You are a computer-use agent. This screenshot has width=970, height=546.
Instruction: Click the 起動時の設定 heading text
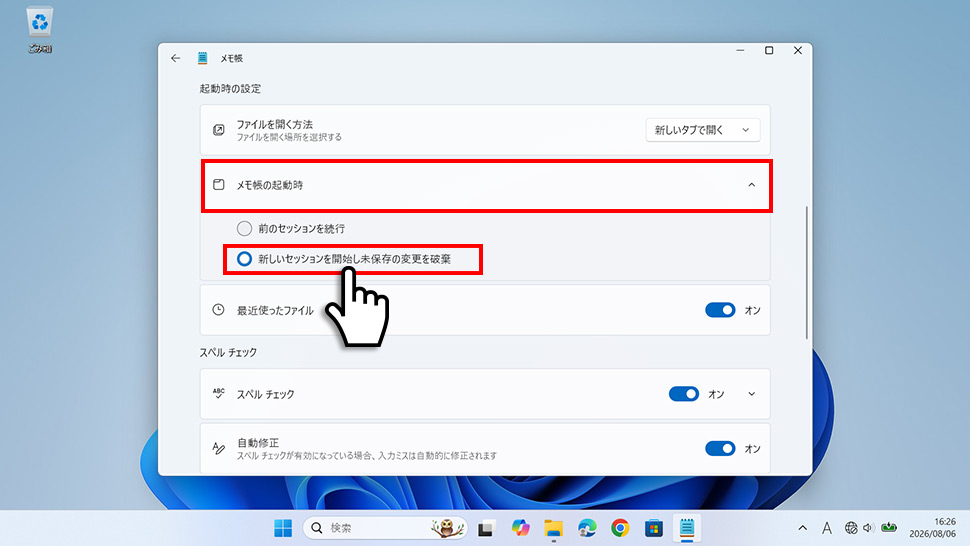pyautogui.click(x=230, y=88)
